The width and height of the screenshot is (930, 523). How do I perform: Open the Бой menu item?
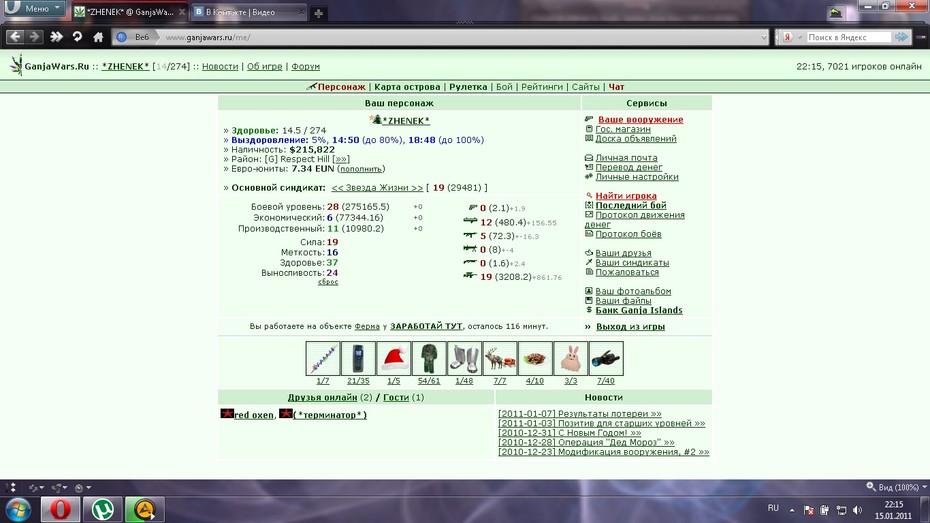[504, 87]
